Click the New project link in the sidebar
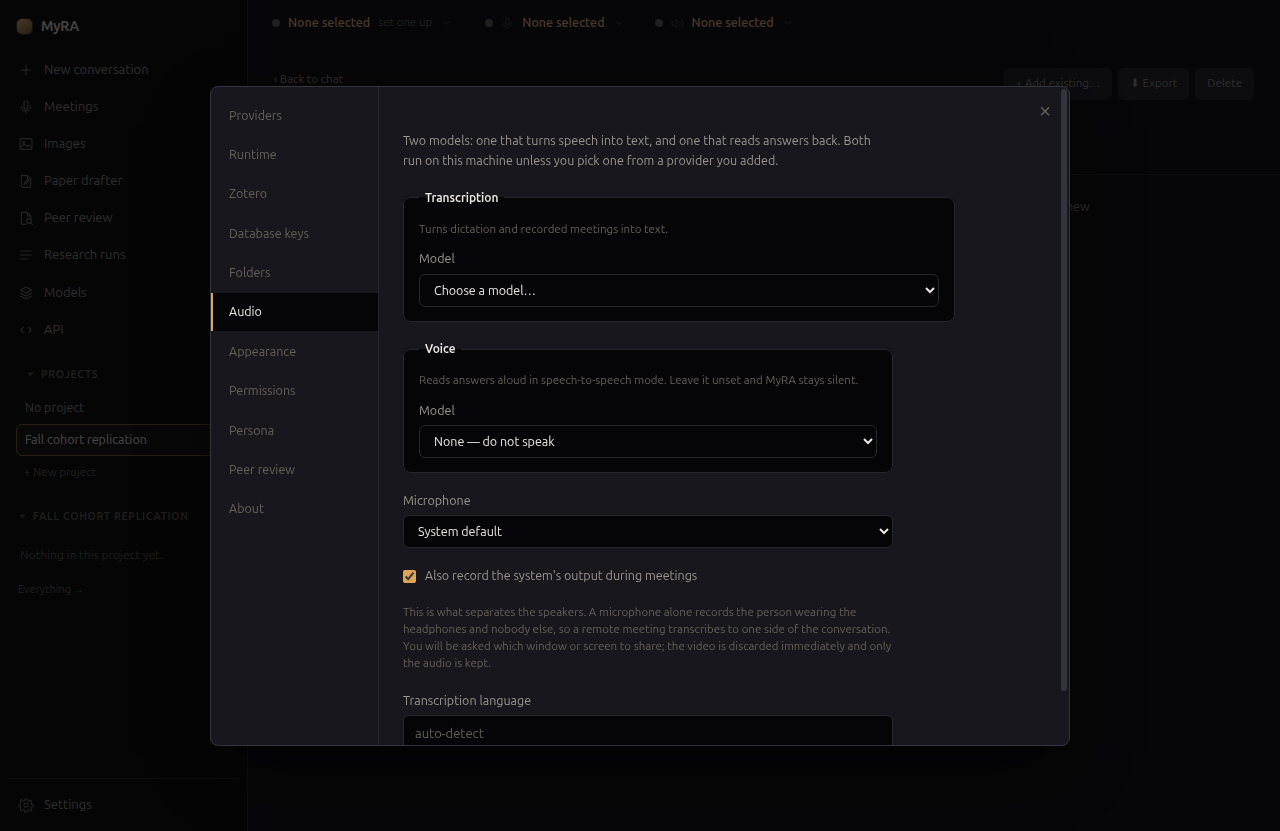The image size is (1280, 831). (60, 472)
